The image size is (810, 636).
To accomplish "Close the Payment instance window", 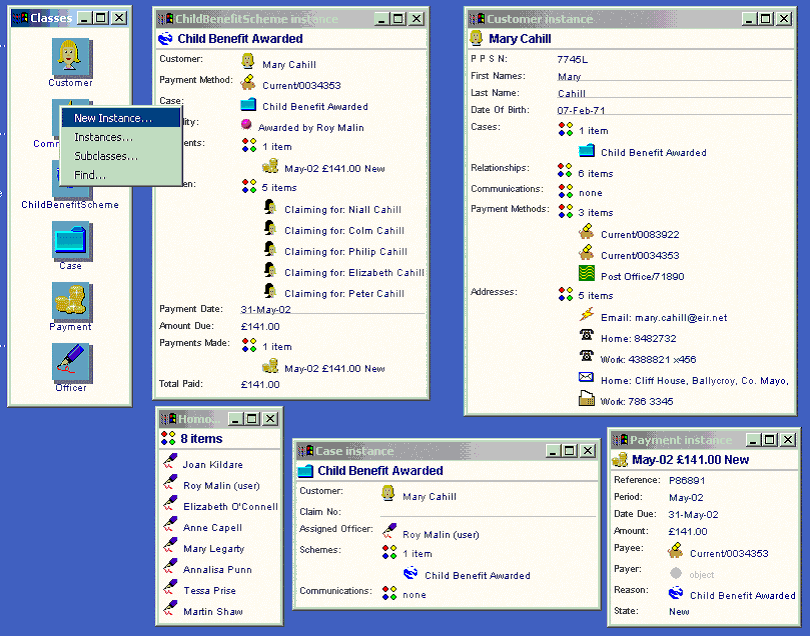I will coord(788,440).
